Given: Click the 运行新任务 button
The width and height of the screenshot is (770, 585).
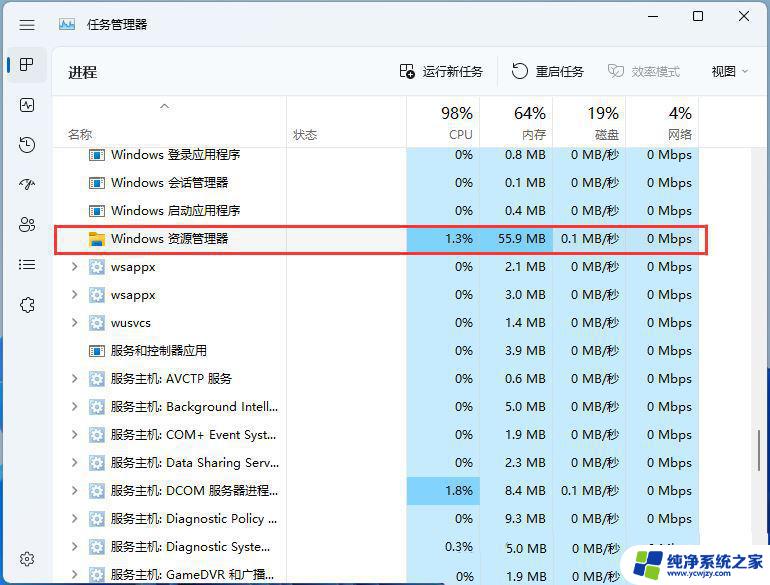Looking at the screenshot, I should point(441,72).
